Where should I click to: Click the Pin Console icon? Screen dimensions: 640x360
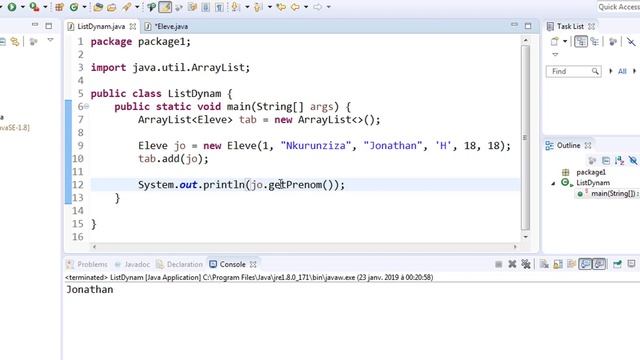617,264
